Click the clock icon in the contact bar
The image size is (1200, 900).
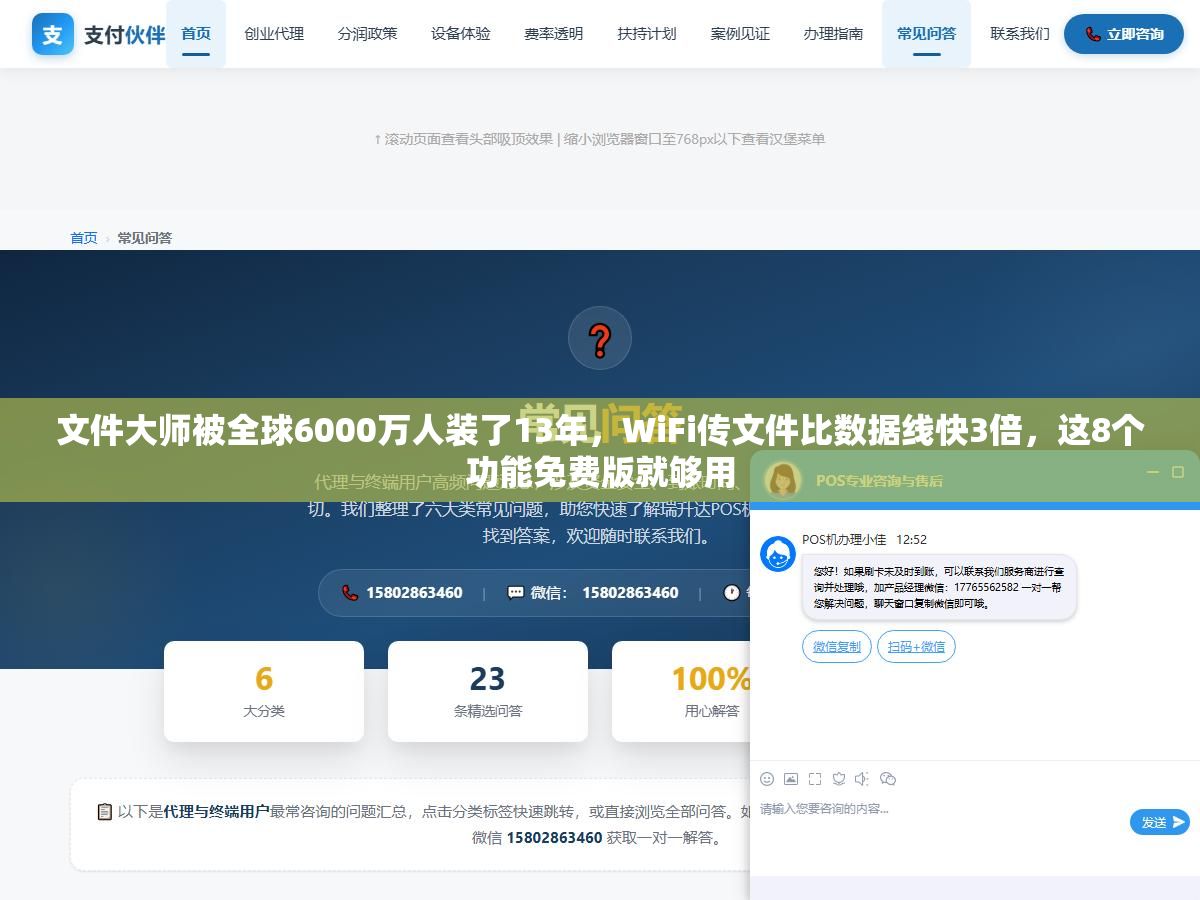pyautogui.click(x=732, y=593)
